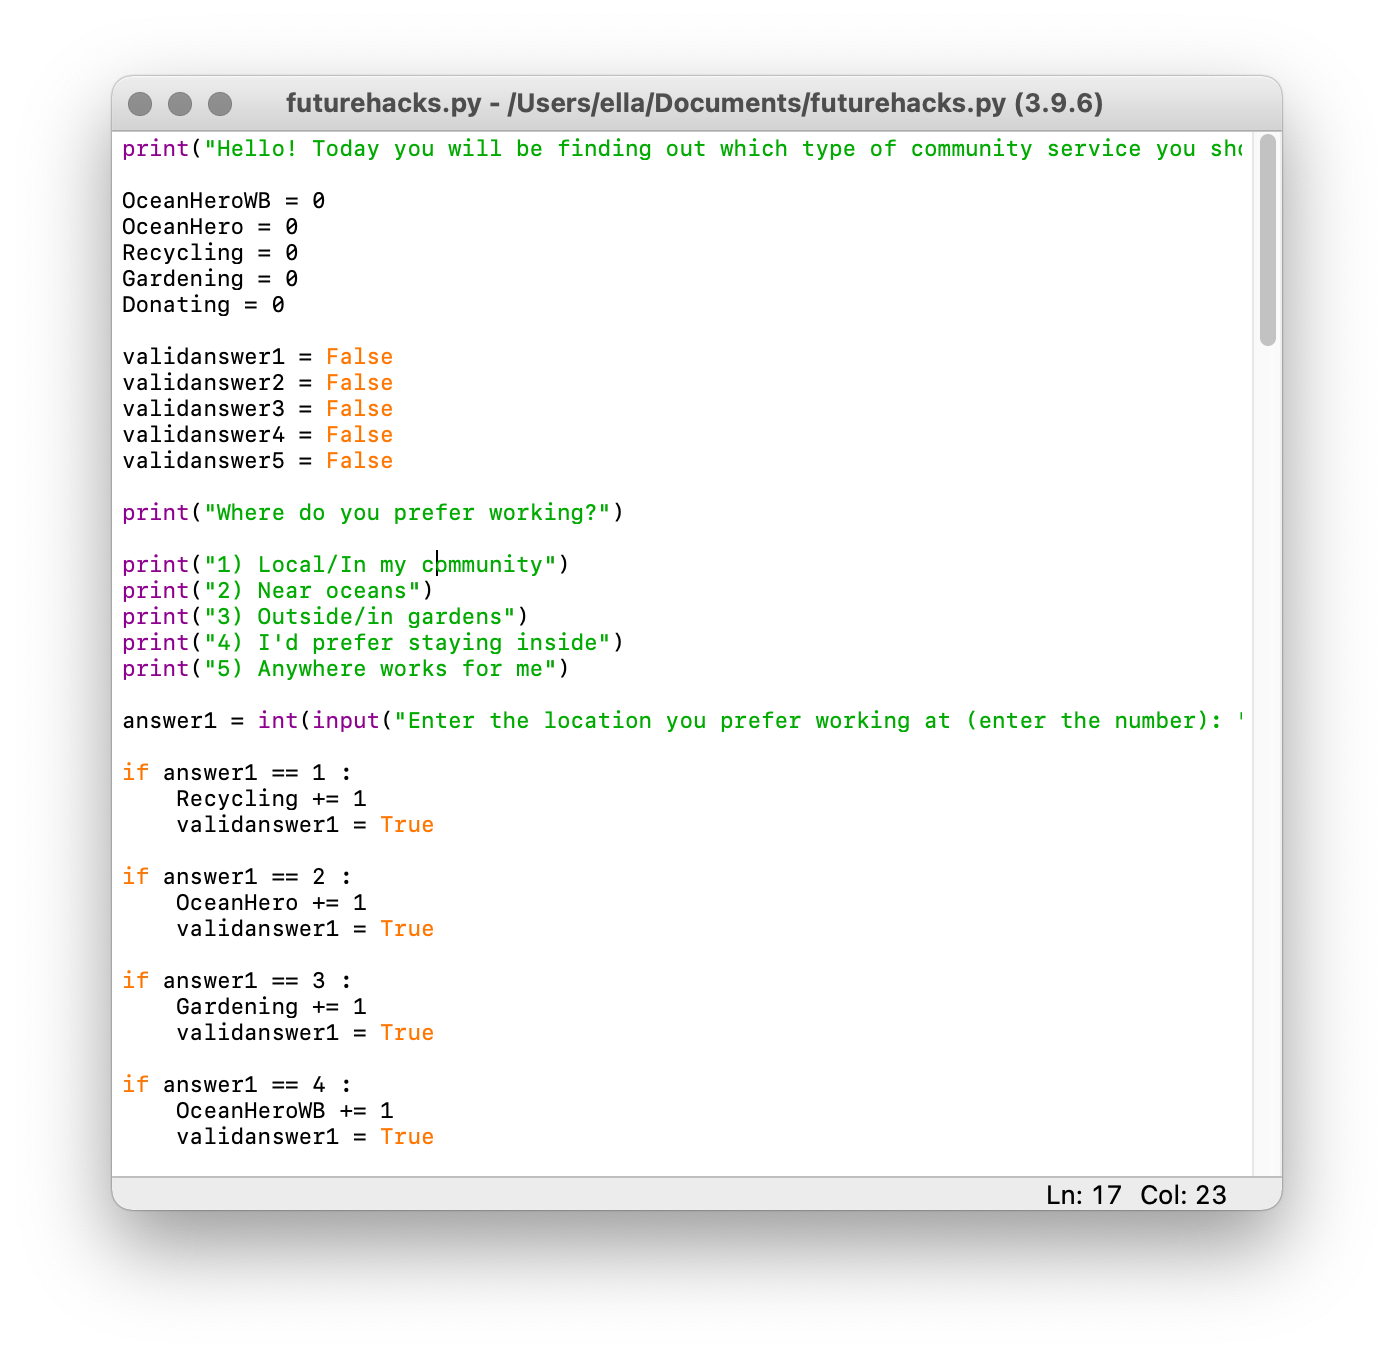The width and height of the screenshot is (1394, 1358).
Task: Click the 'OceanHeroWB += 1' line
Action: 285,1111
